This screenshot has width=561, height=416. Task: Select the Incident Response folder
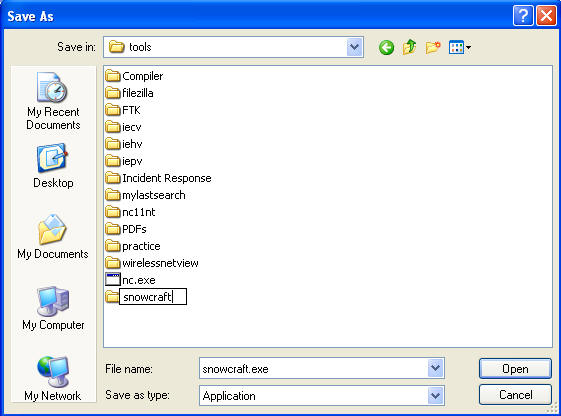tap(158, 178)
